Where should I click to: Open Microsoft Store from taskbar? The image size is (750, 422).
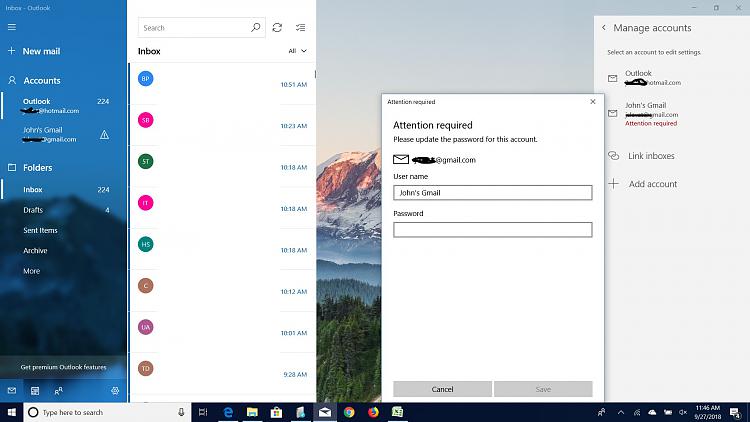click(x=276, y=412)
